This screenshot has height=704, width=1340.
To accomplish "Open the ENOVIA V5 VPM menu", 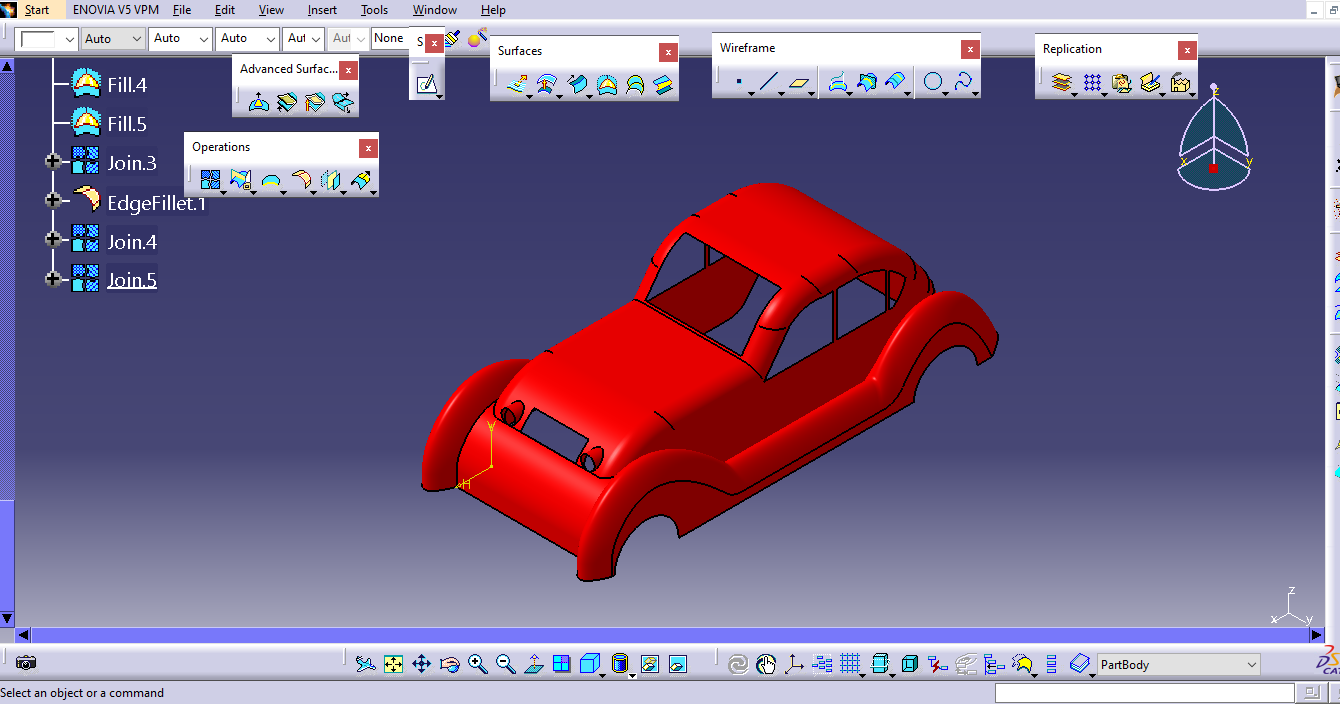I will coord(115,10).
